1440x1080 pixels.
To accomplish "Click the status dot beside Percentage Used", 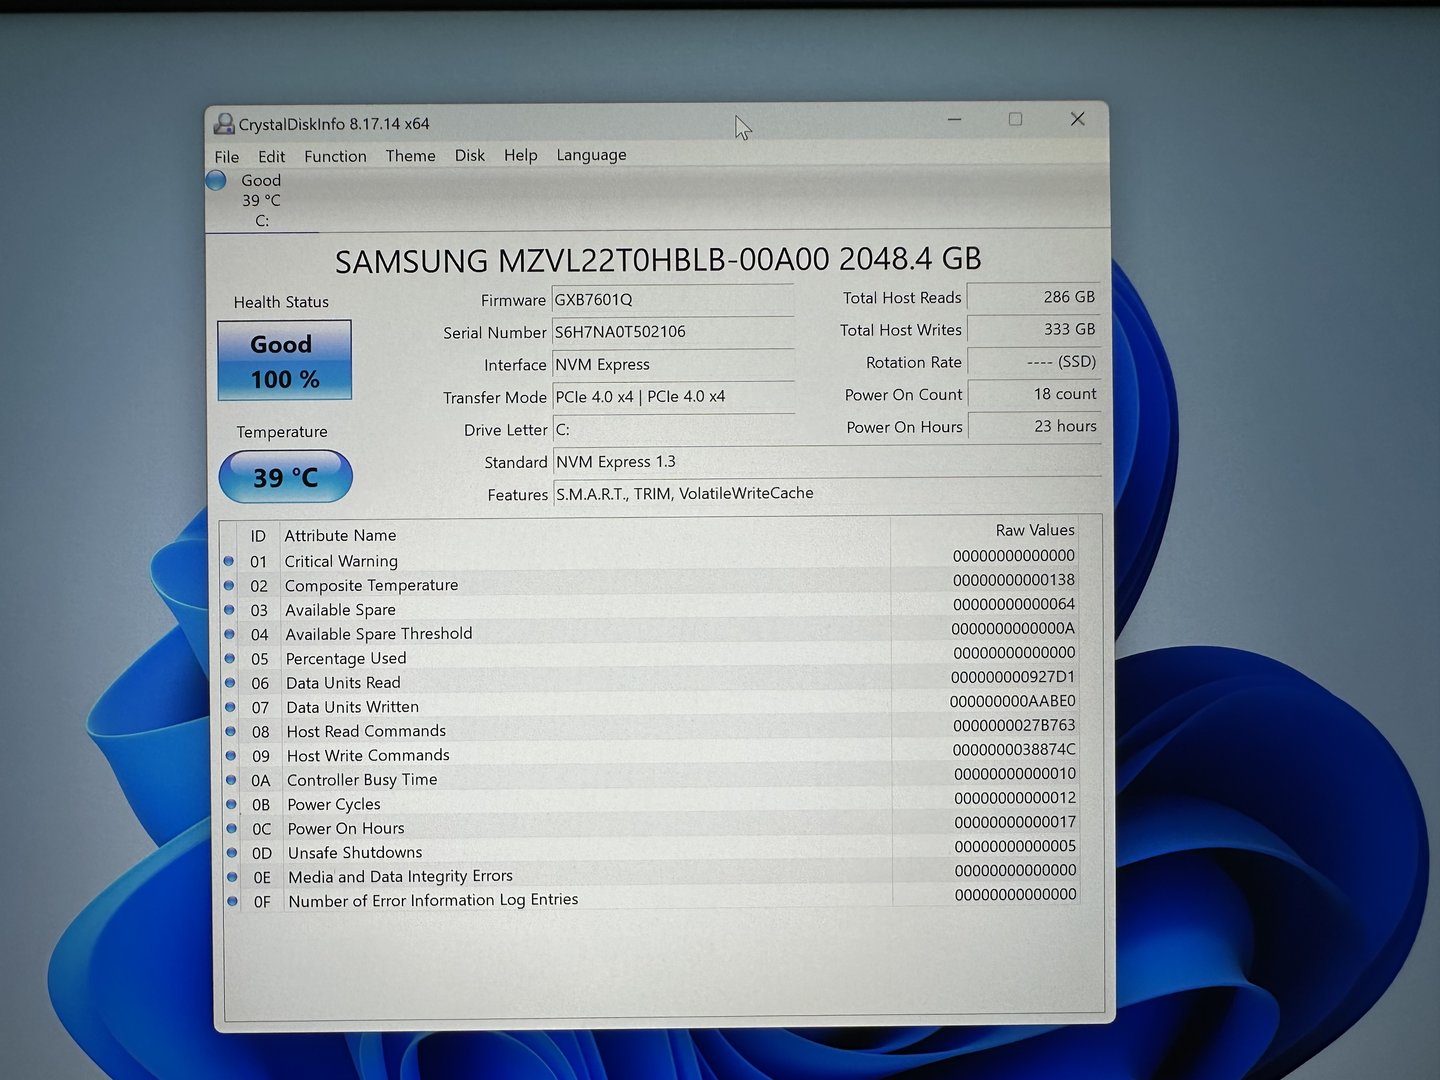I will pyautogui.click(x=230, y=659).
